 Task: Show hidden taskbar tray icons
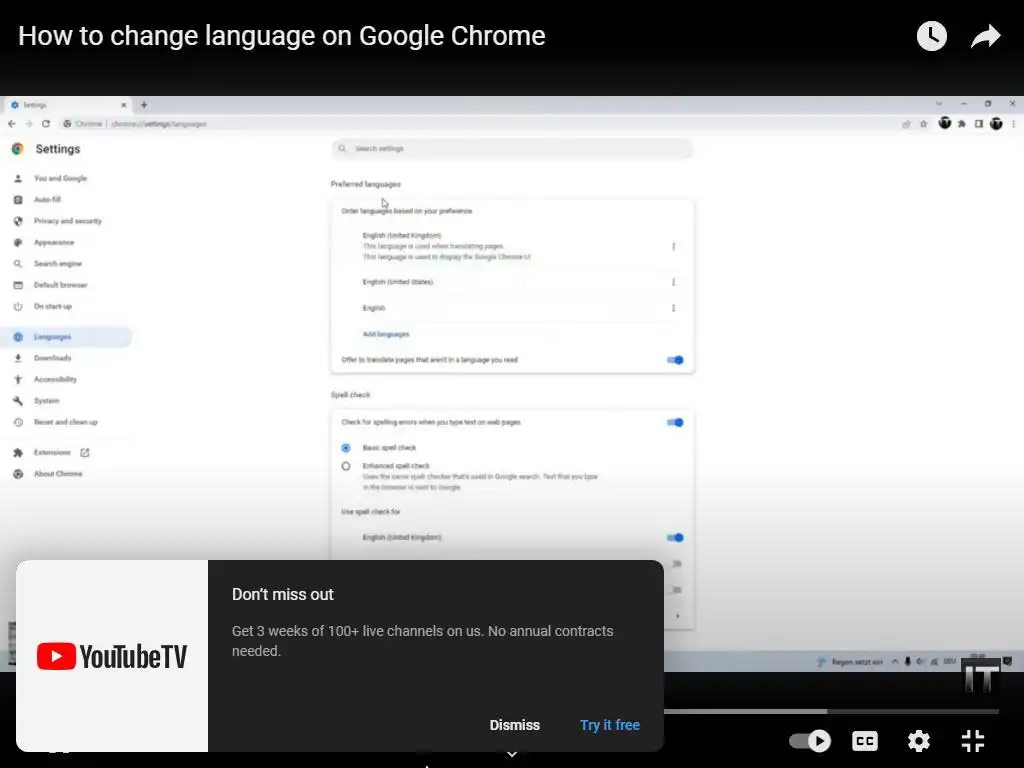[x=895, y=662]
